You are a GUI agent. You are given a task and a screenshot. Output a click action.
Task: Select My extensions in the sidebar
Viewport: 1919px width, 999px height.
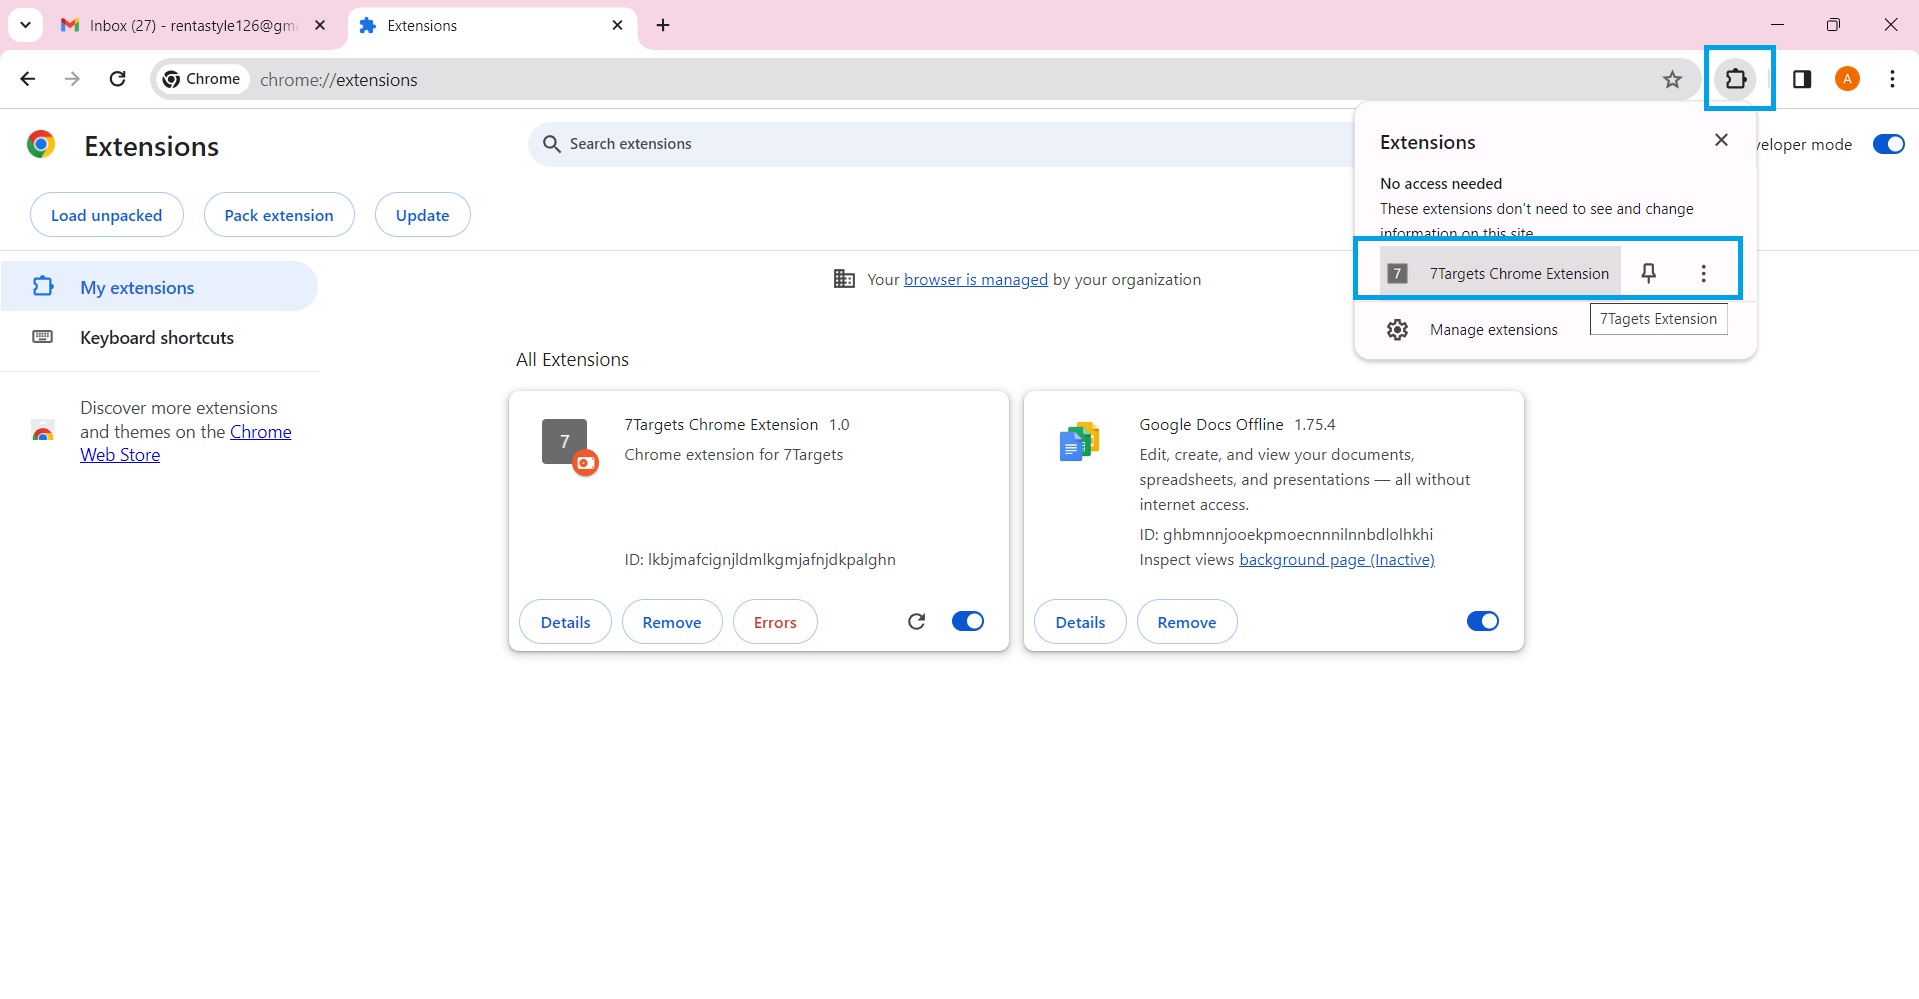tap(136, 287)
